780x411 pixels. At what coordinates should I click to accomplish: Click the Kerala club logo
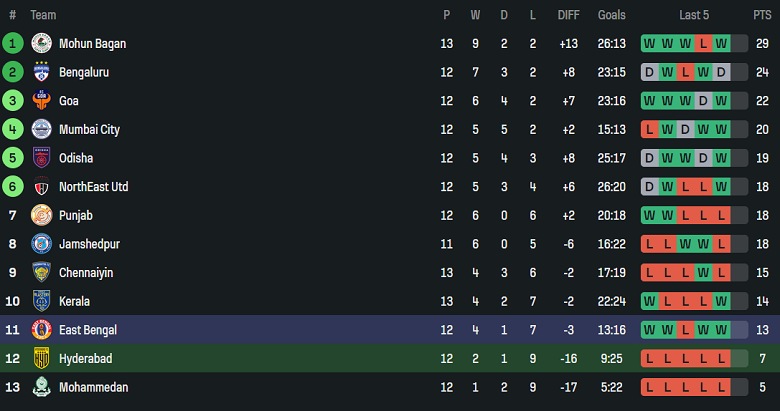(x=41, y=301)
